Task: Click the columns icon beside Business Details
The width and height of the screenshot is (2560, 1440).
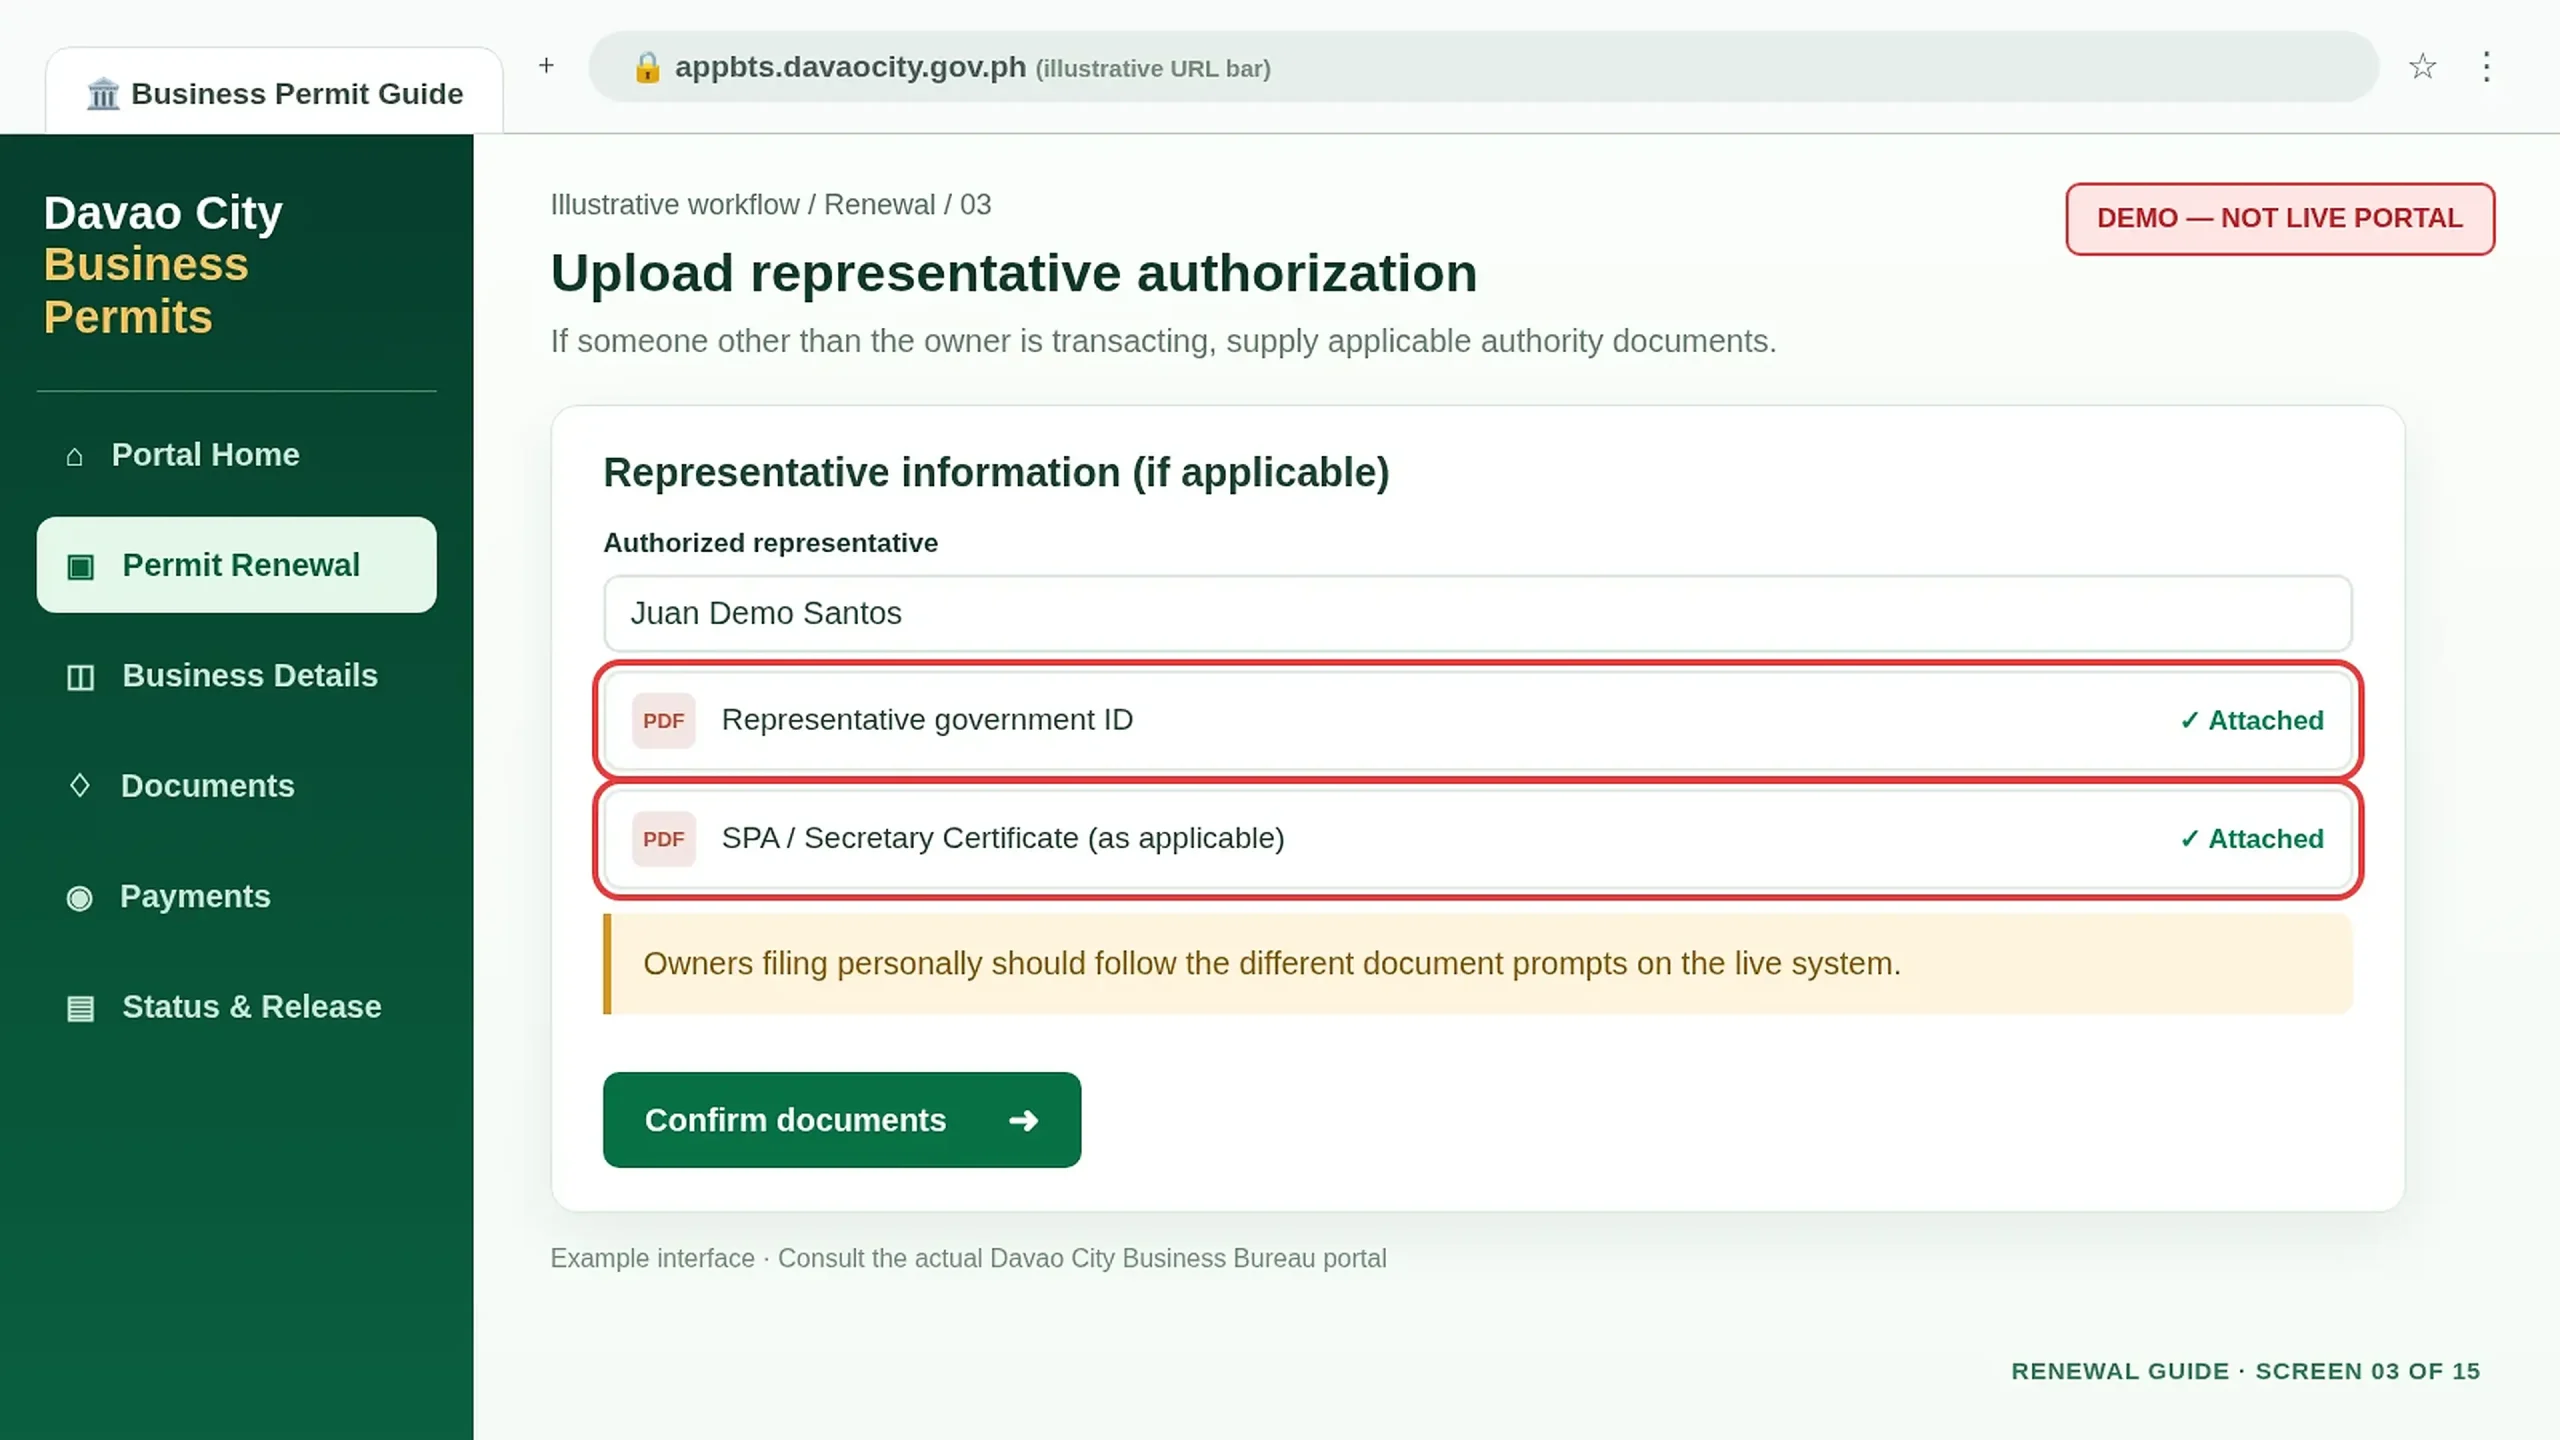Action: coord(80,677)
